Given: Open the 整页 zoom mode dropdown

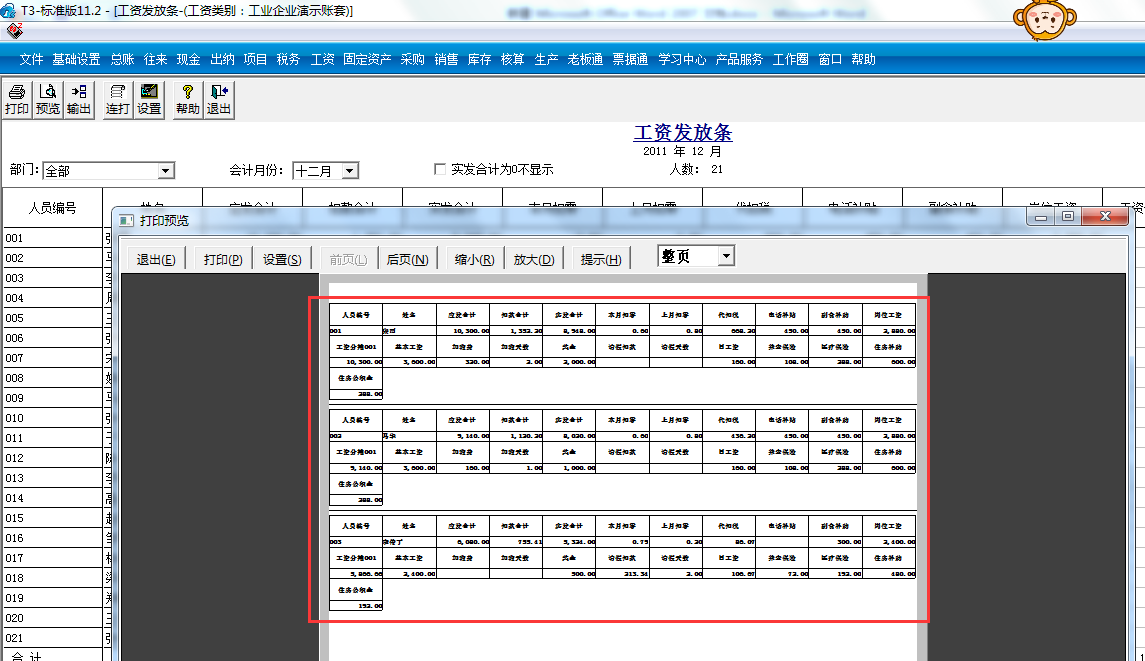Looking at the screenshot, I should 726,257.
